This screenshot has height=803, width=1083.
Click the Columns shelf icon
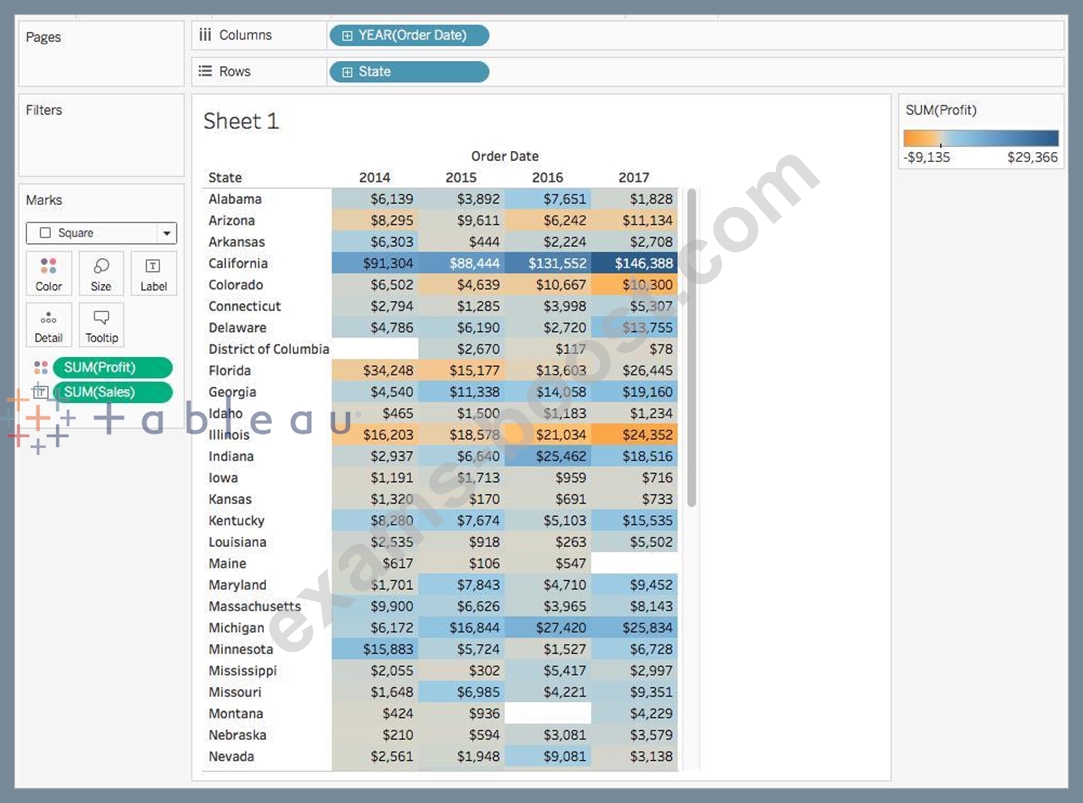coord(205,35)
